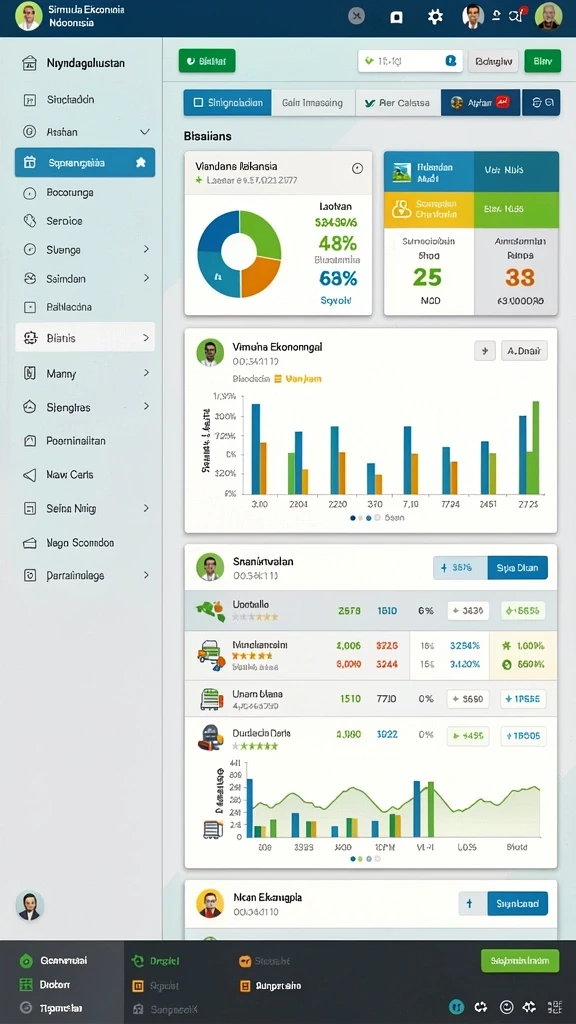Toggle the checkbox in Sinignoladian tab
The image size is (576, 1024).
pos(199,103)
